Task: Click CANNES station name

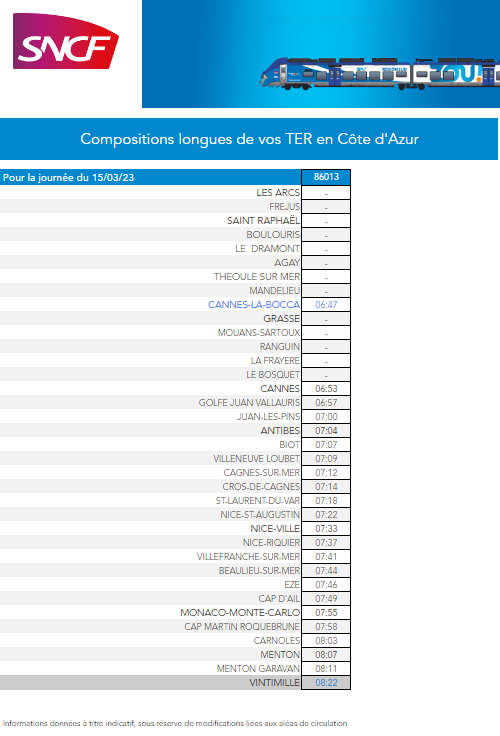Action: [280, 389]
